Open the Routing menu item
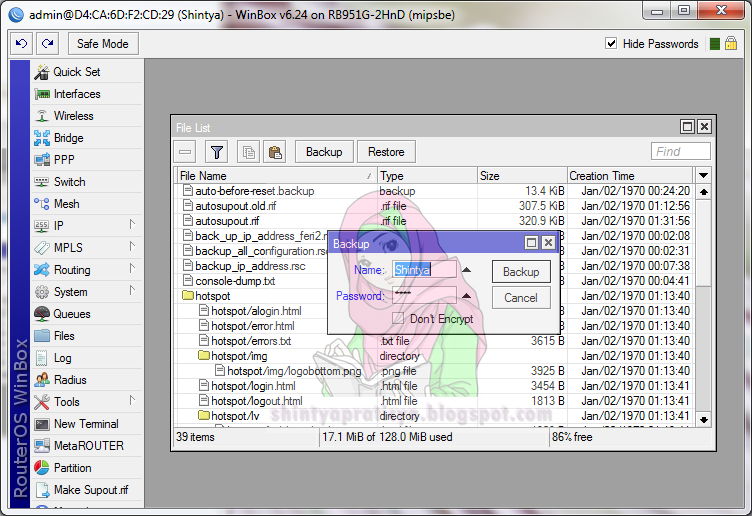This screenshot has width=752, height=516. click(x=88, y=270)
